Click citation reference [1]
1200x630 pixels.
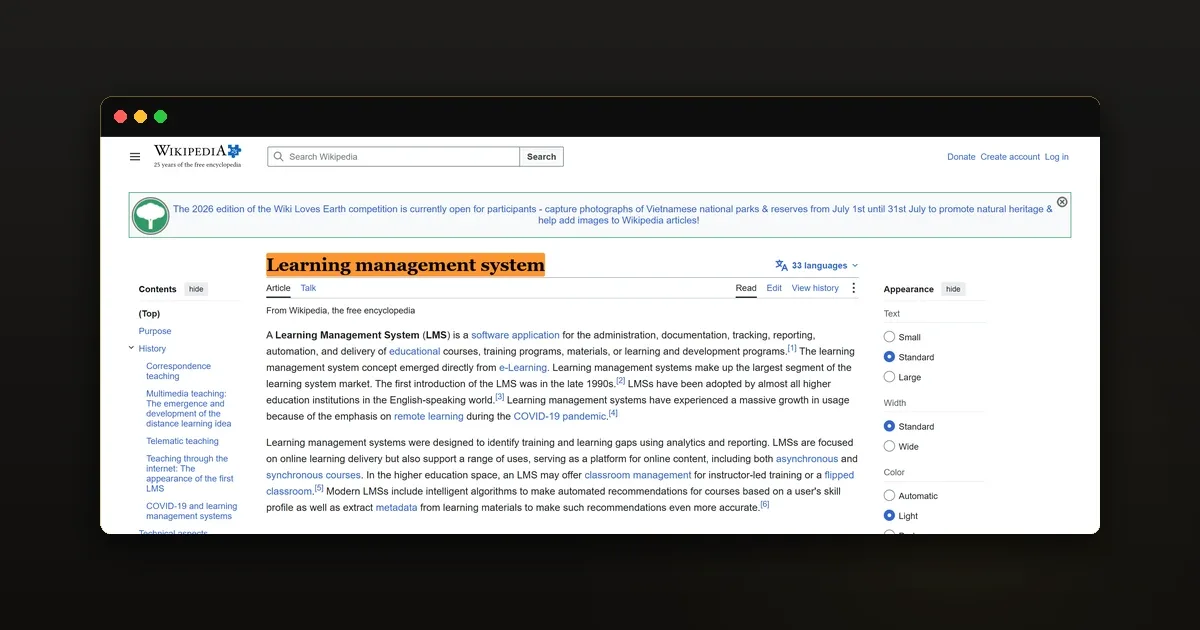(792, 348)
